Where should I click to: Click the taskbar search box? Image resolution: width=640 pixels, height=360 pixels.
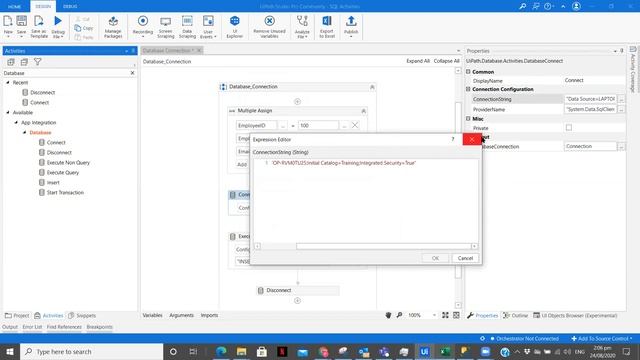point(91,351)
